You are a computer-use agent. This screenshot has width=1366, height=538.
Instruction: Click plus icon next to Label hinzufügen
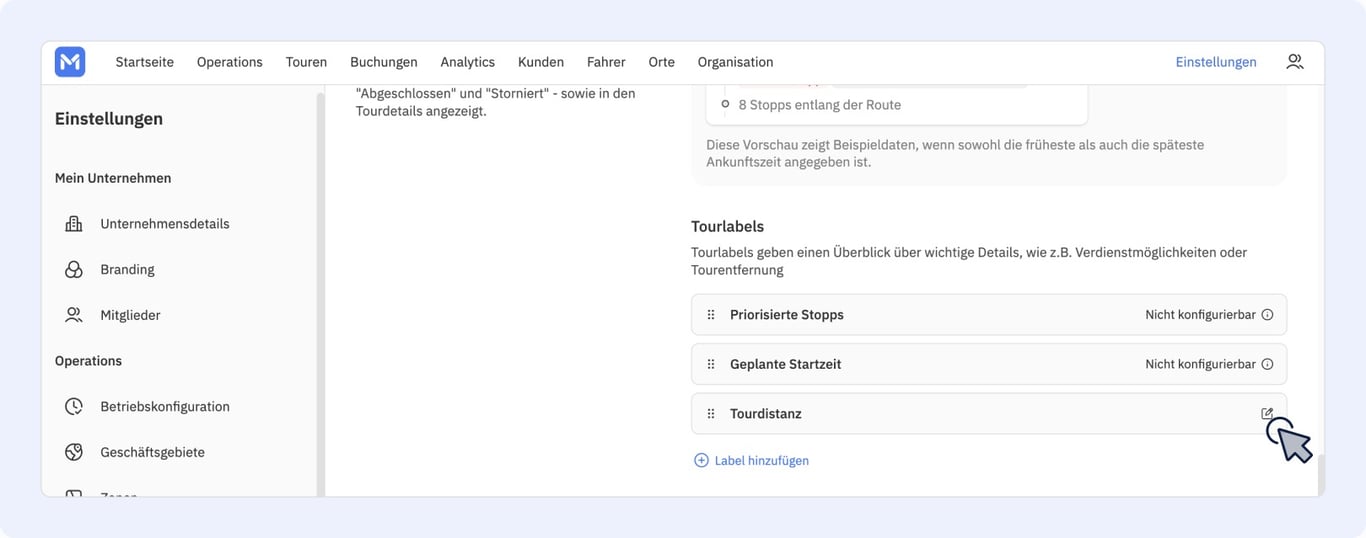point(701,460)
